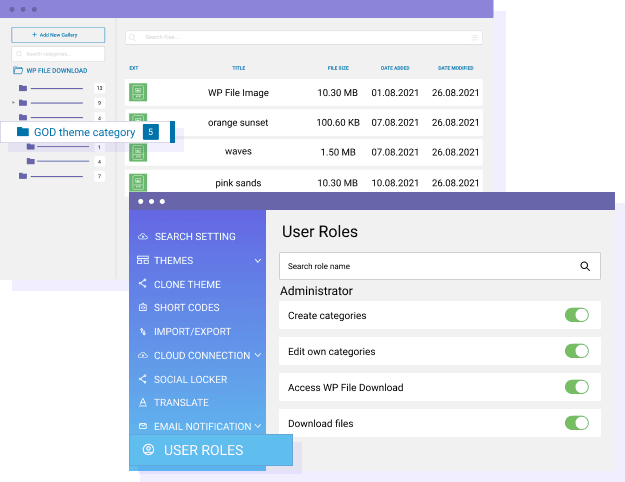Toggle Access WP File Download permission
Screen dimensions: 625x482
tap(577, 387)
